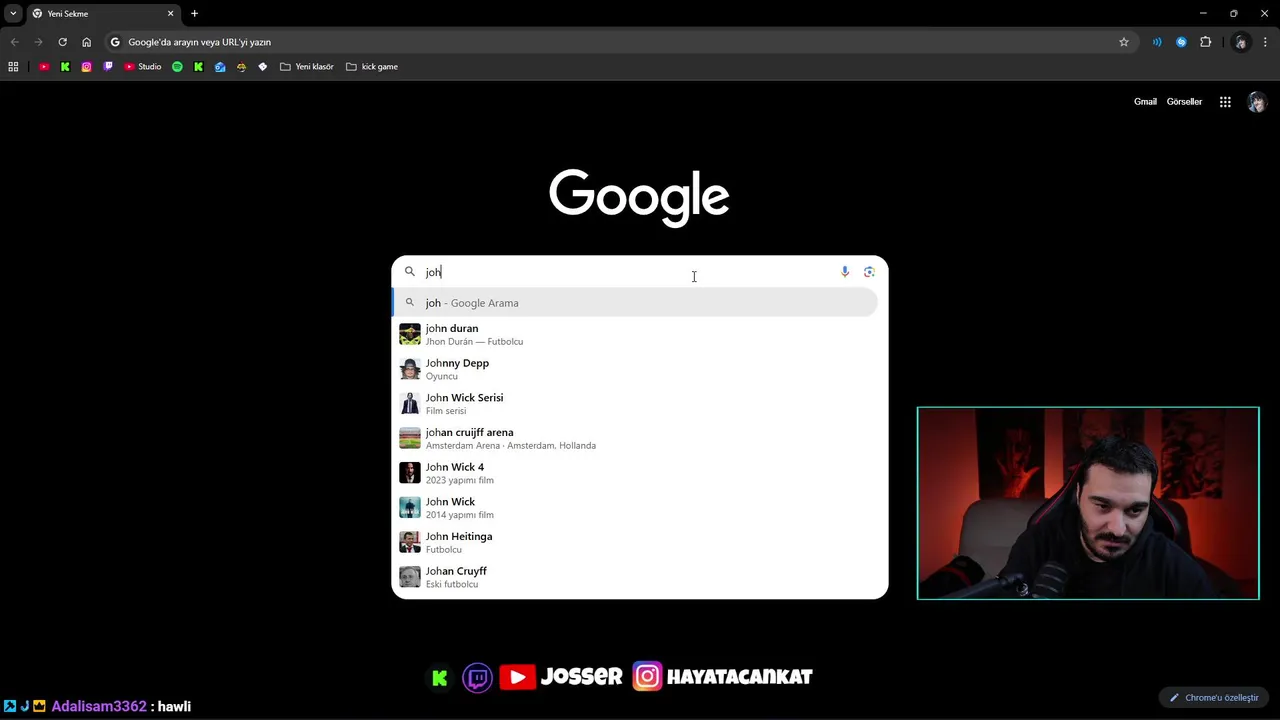Open the Chrome profile avatar in toolbar

point(1241,42)
